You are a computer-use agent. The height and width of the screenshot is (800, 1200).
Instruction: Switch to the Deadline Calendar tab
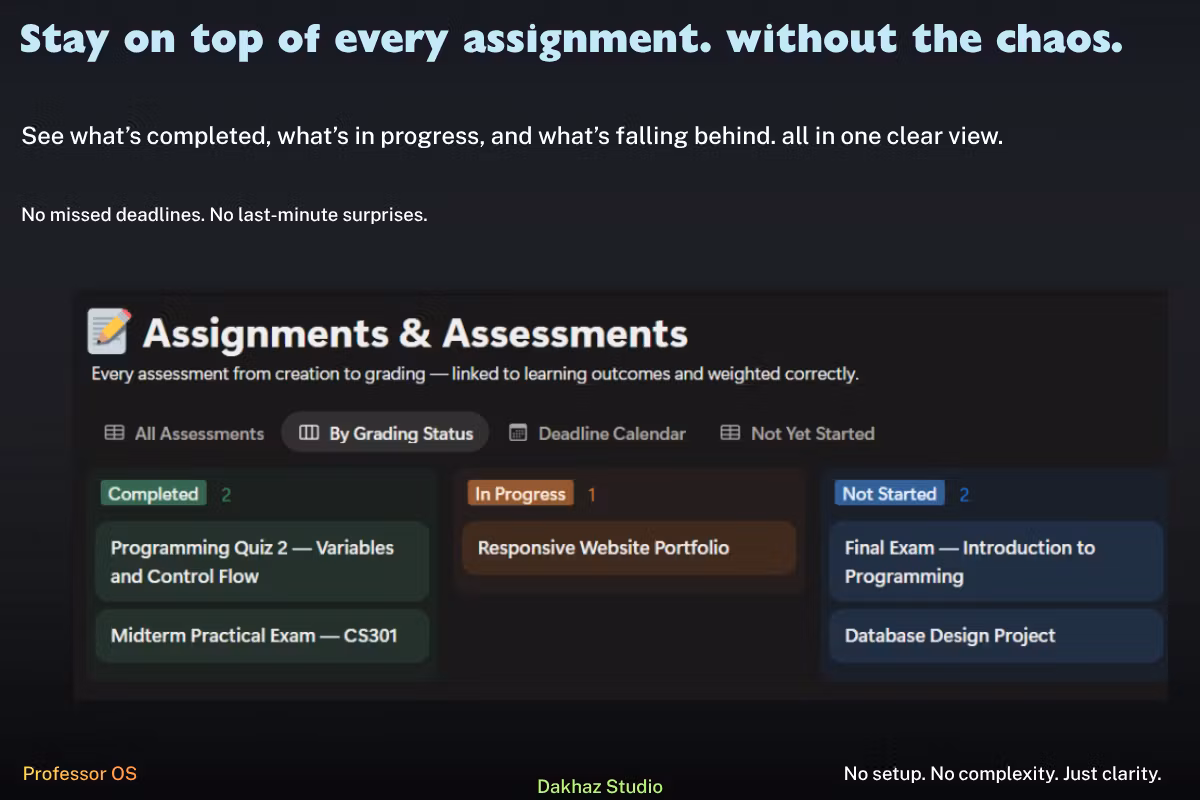[x=598, y=433]
